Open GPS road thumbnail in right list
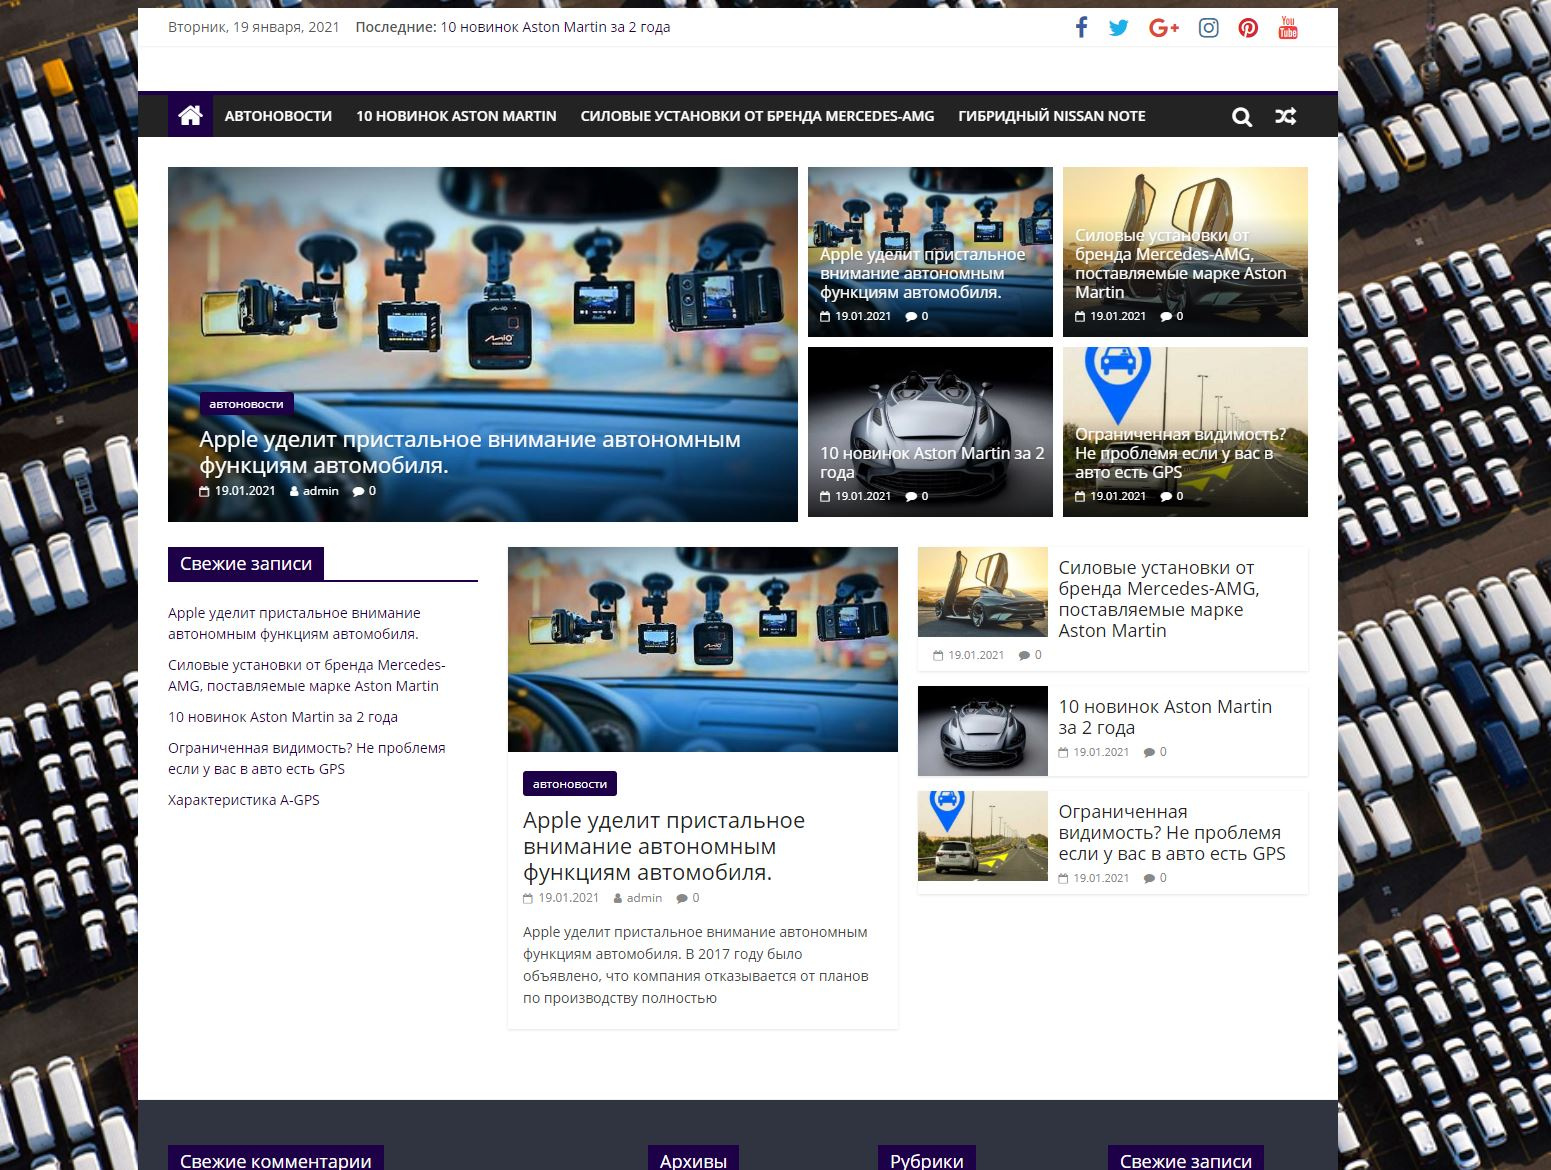The width and height of the screenshot is (1551, 1170). pyautogui.click(x=983, y=836)
